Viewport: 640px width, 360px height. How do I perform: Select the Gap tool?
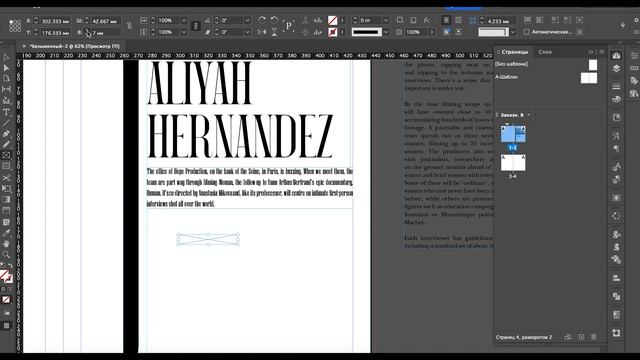(x=6, y=89)
